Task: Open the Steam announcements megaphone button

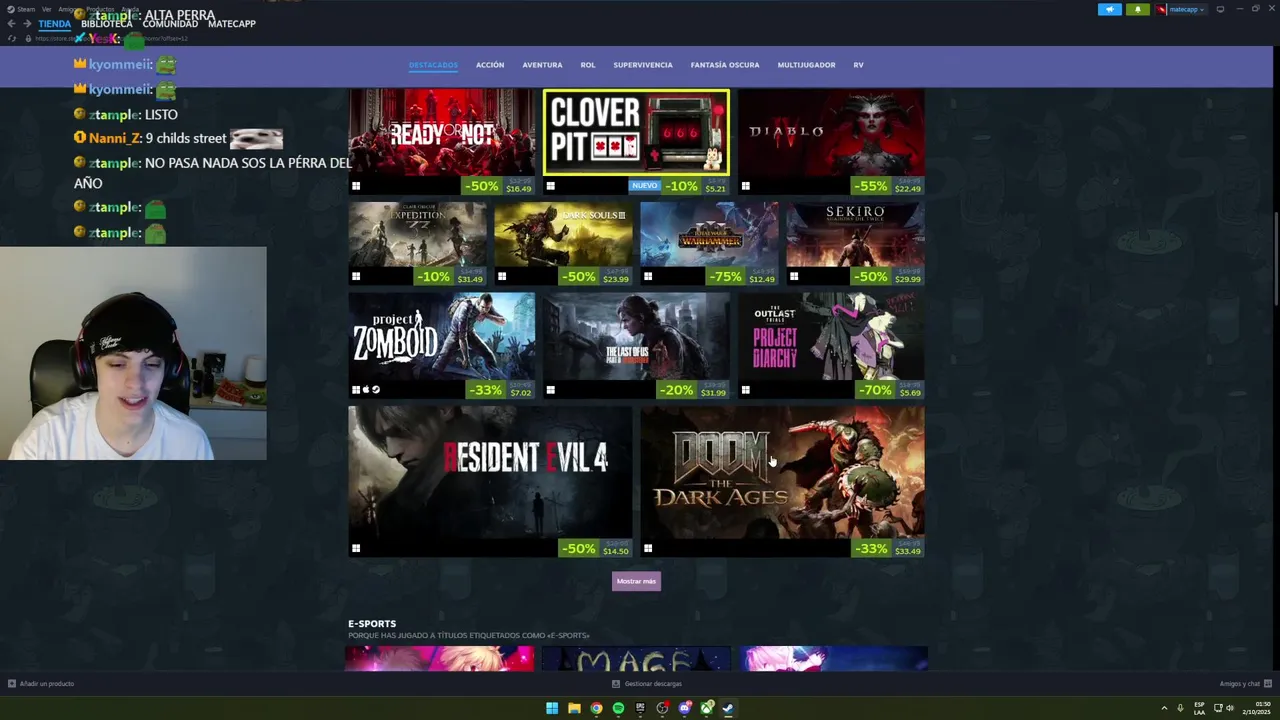Action: [1110, 9]
